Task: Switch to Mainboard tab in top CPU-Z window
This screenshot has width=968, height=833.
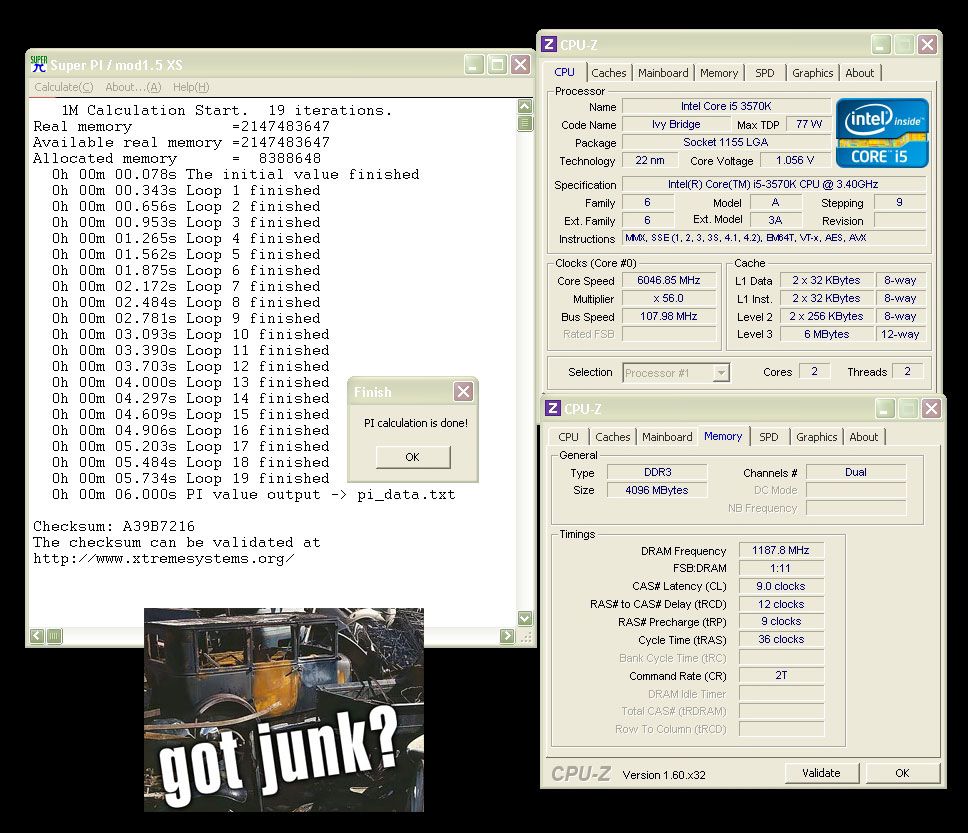Action: 663,73
